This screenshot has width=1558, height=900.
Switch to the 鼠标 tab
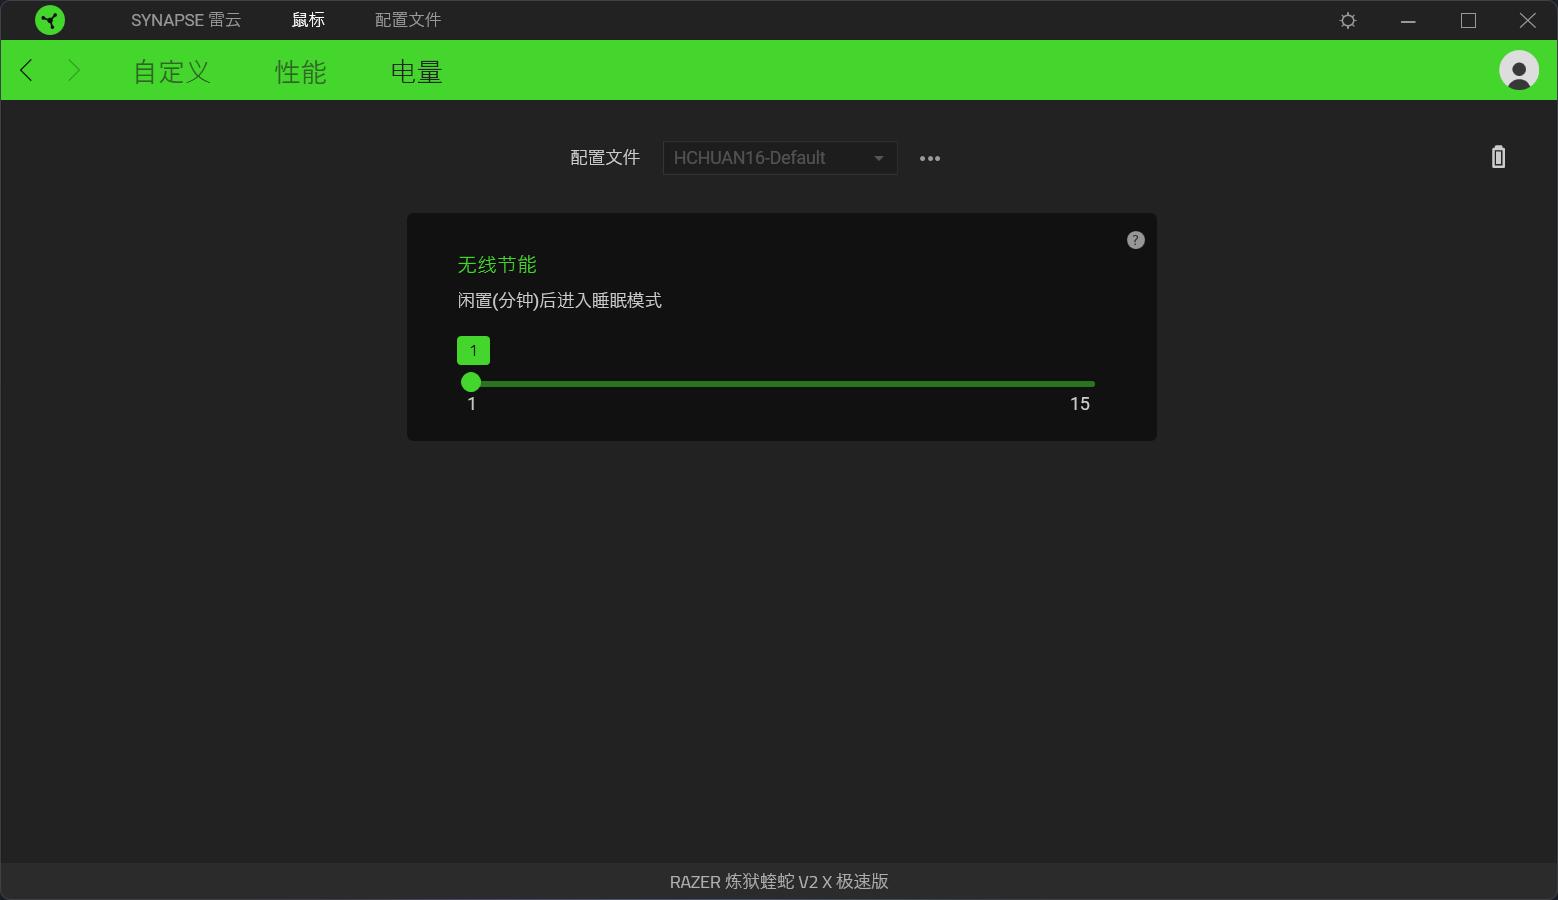click(307, 20)
